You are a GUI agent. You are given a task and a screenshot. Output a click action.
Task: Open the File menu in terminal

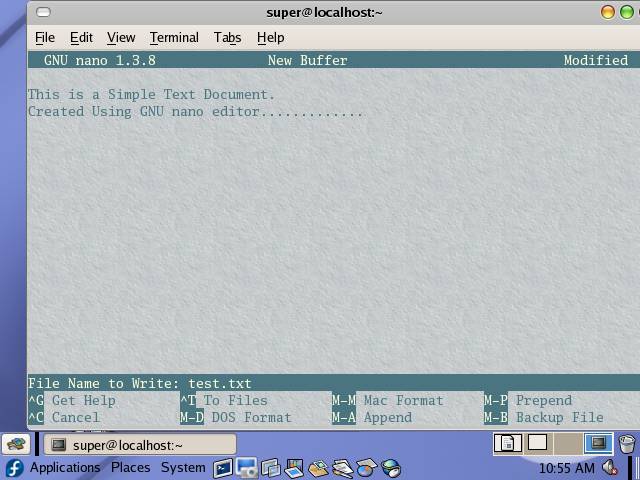pos(45,37)
